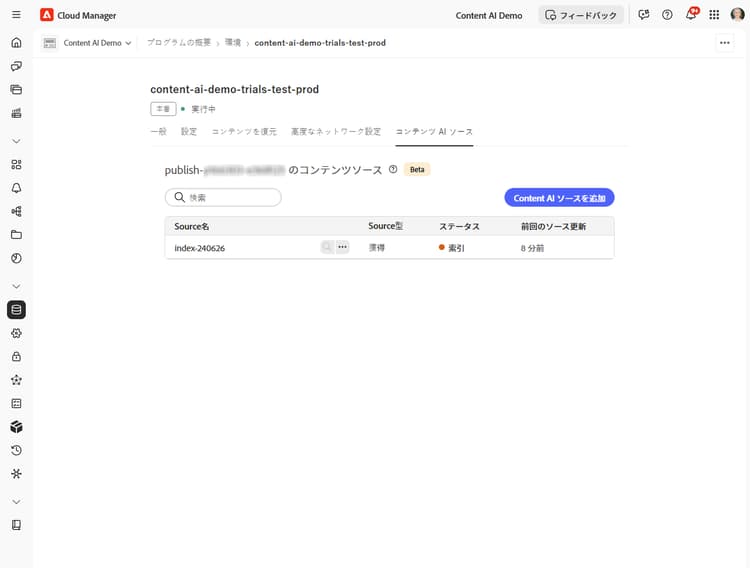Select the highlighted database sidebar icon
Screen dimensions: 750x568
[x=16, y=310]
